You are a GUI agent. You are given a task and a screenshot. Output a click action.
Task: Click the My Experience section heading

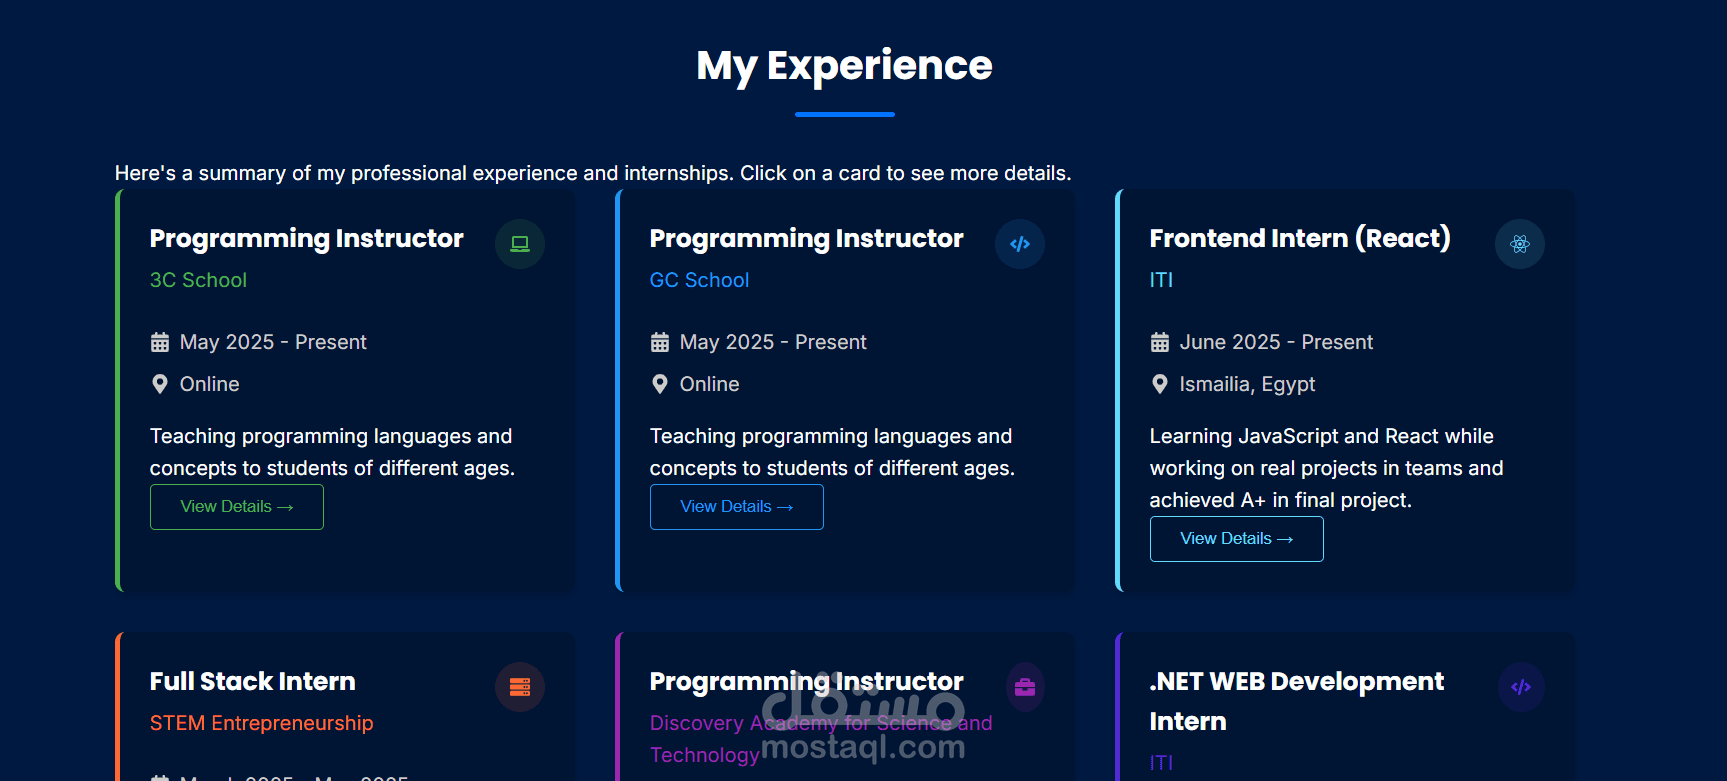(844, 66)
